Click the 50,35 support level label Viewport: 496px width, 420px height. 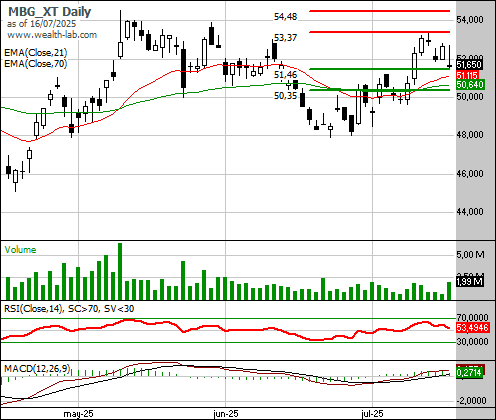click(285, 96)
